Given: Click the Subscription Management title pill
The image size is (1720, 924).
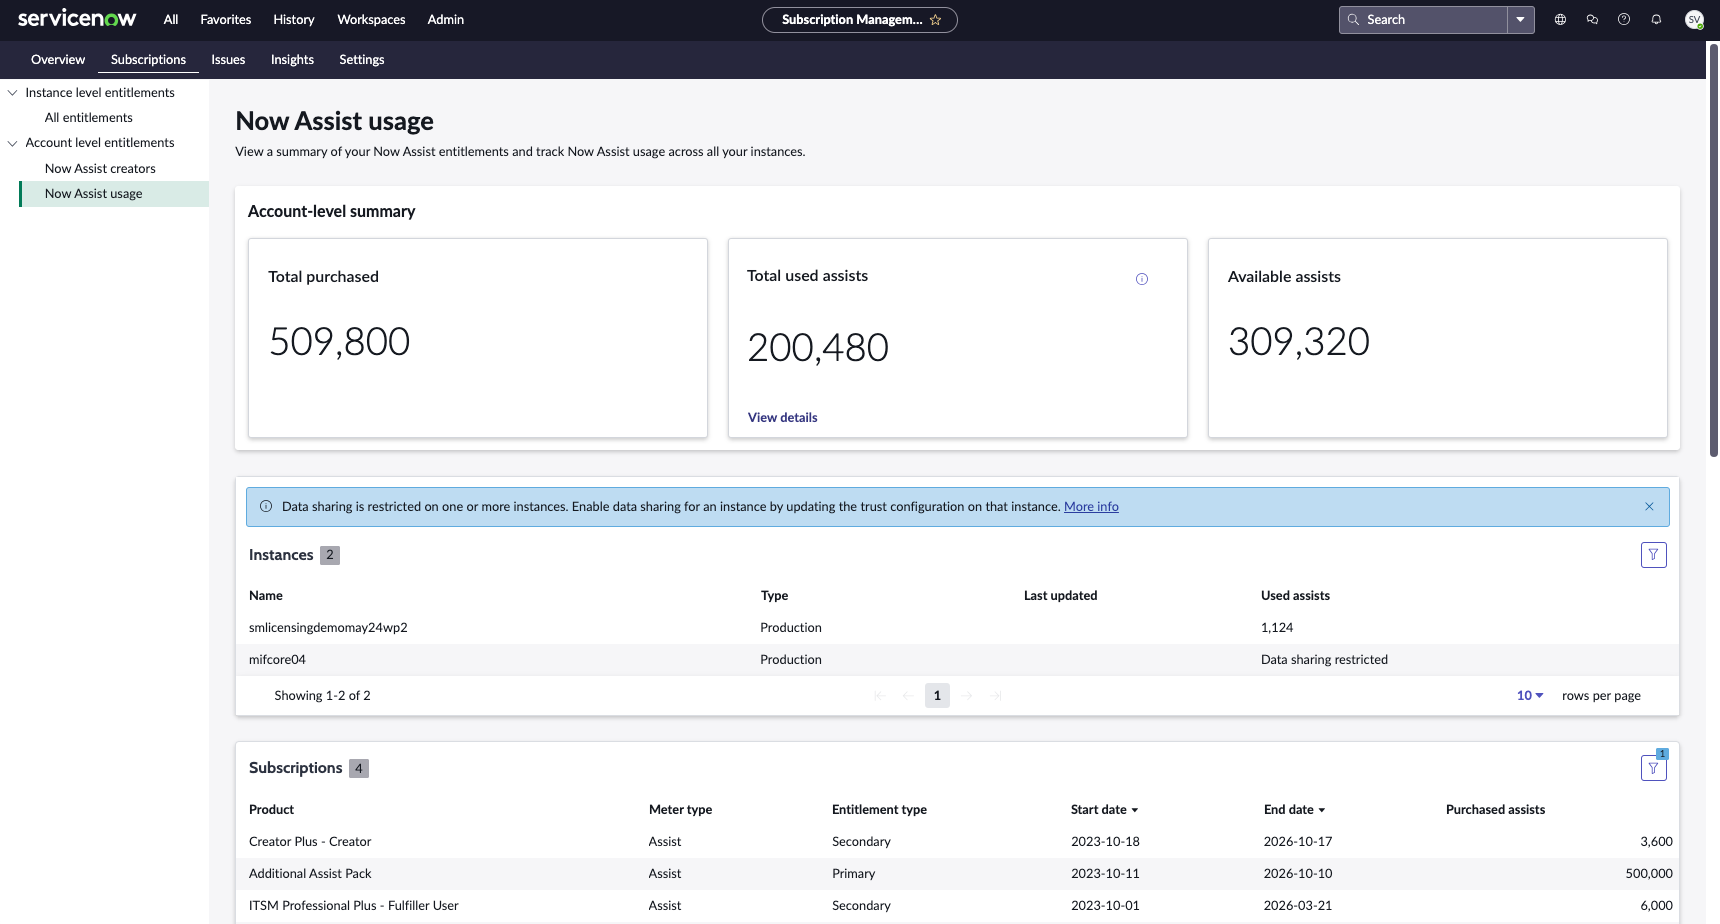Looking at the screenshot, I should [860, 20].
